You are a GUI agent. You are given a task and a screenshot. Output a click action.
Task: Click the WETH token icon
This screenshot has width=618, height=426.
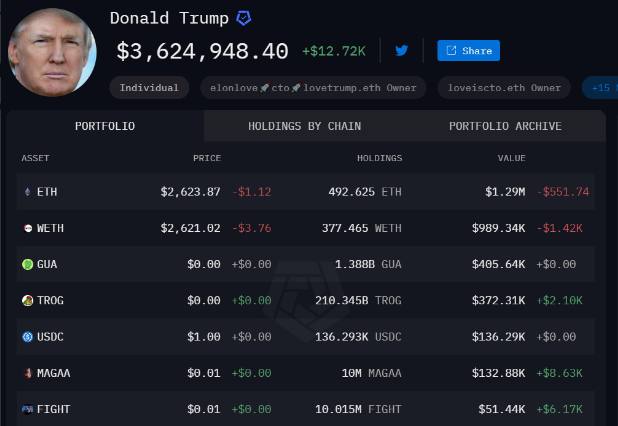[27, 228]
